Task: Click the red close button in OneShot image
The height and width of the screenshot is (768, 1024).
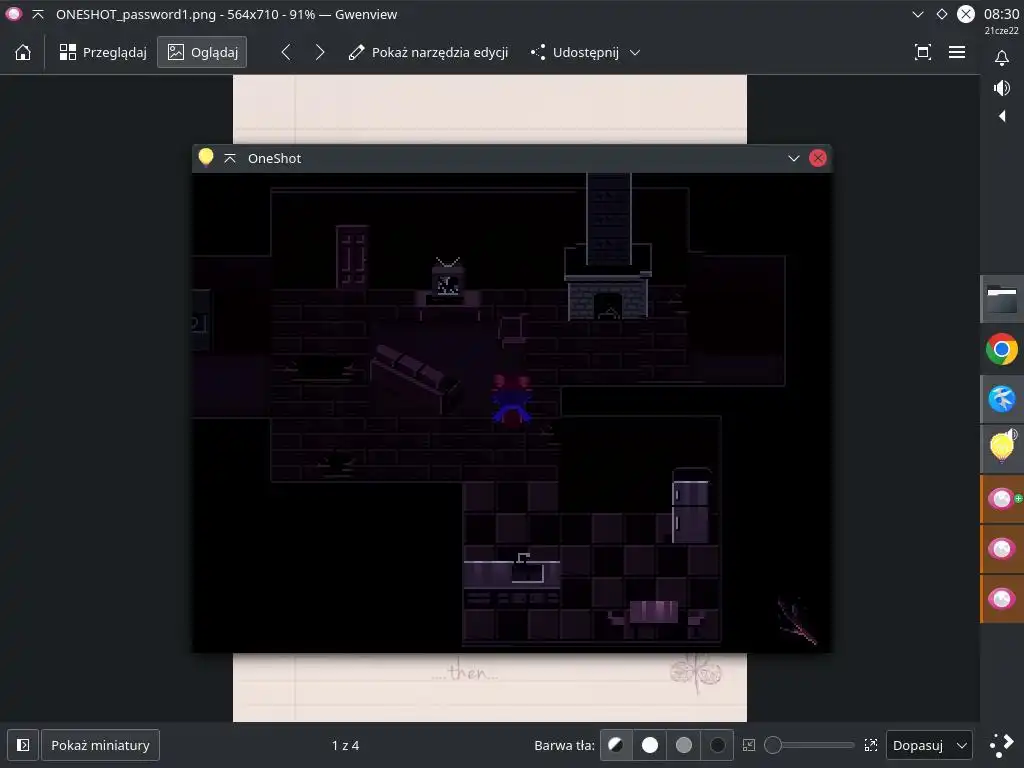Action: 818,158
